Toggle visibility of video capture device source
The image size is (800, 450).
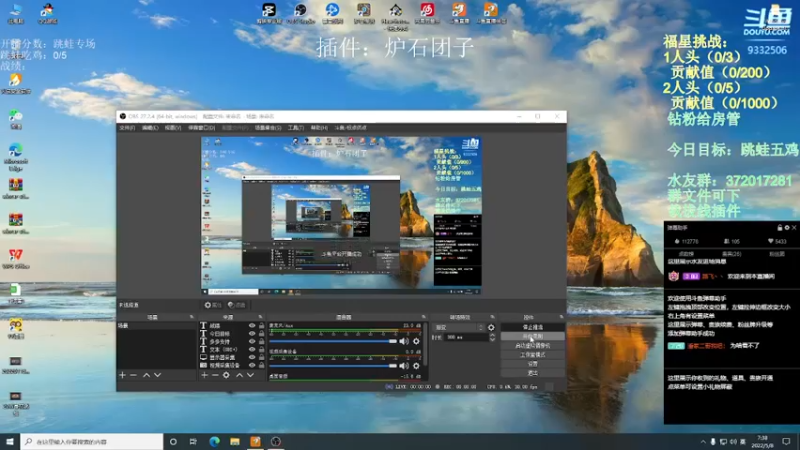click(252, 365)
